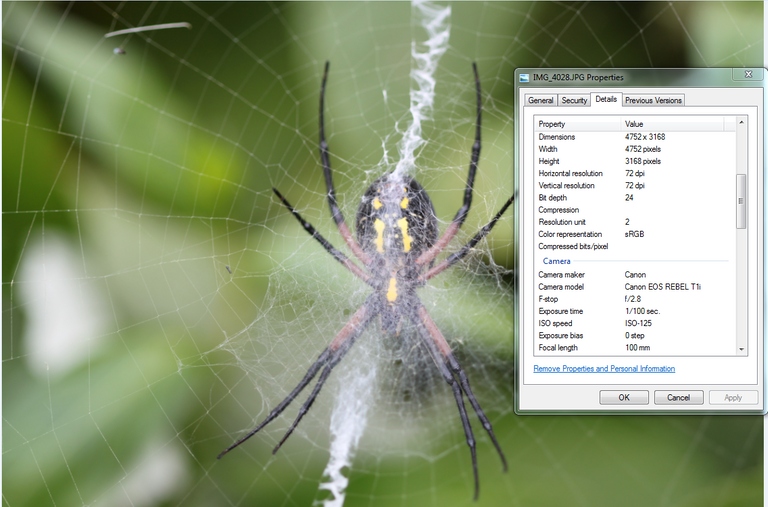Click the Compressed bits/pixel property row

[x=635, y=246]
